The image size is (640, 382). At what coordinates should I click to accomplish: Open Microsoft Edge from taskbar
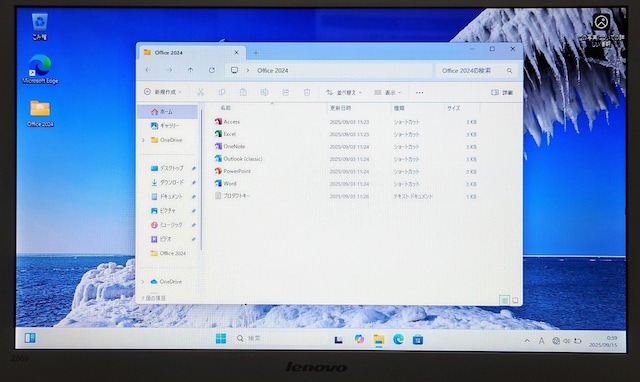click(x=398, y=339)
